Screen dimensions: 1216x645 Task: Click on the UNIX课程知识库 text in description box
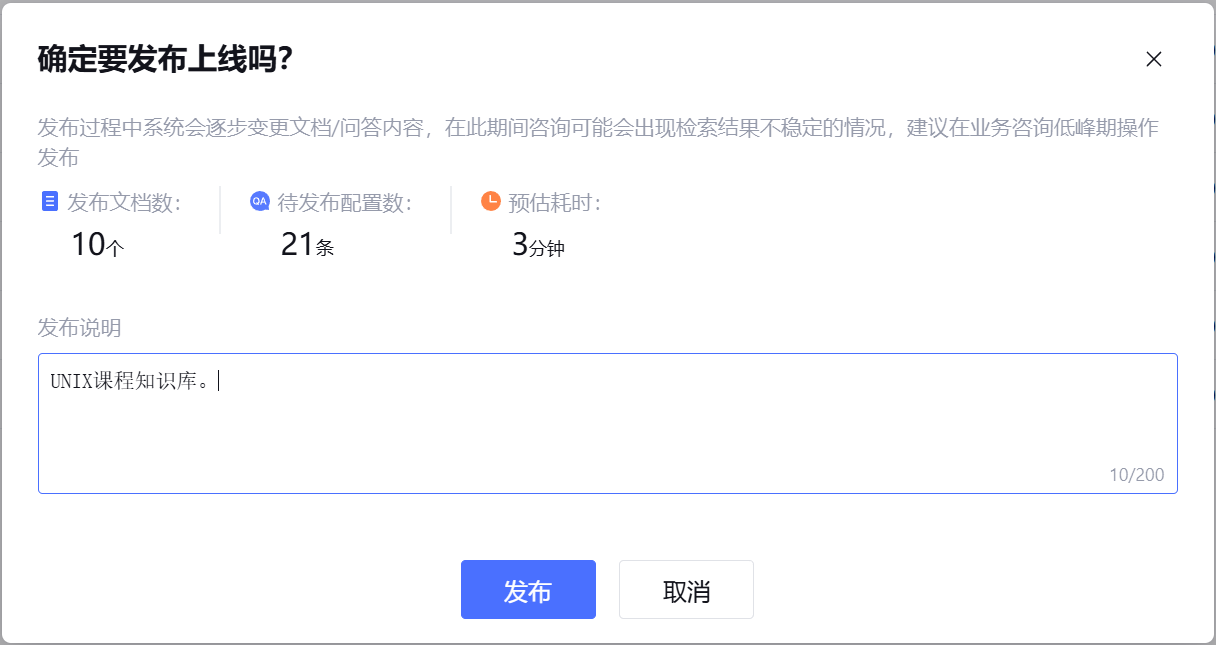pyautogui.click(x=130, y=381)
